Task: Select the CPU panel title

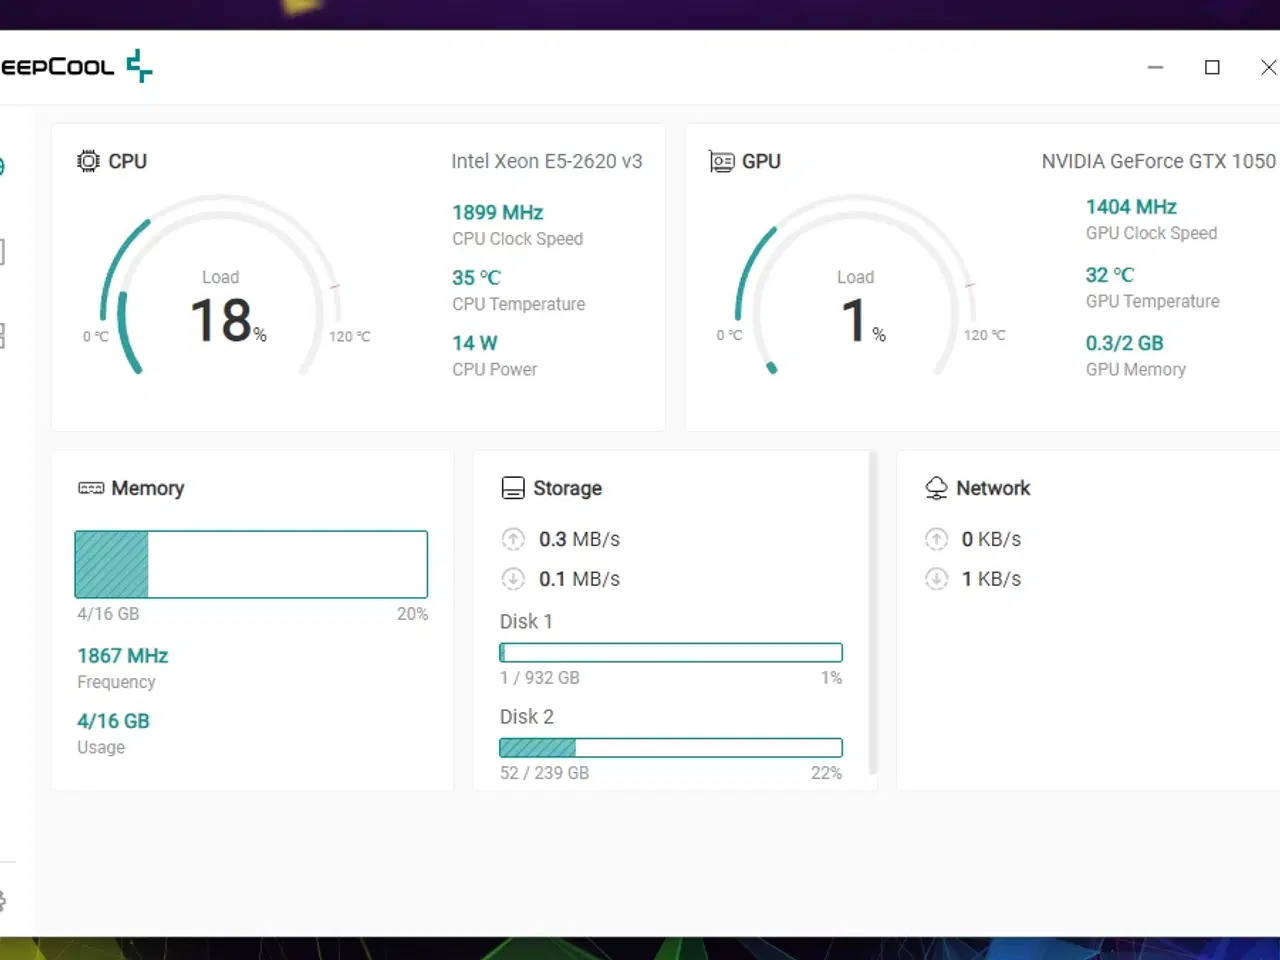Action: tap(127, 161)
